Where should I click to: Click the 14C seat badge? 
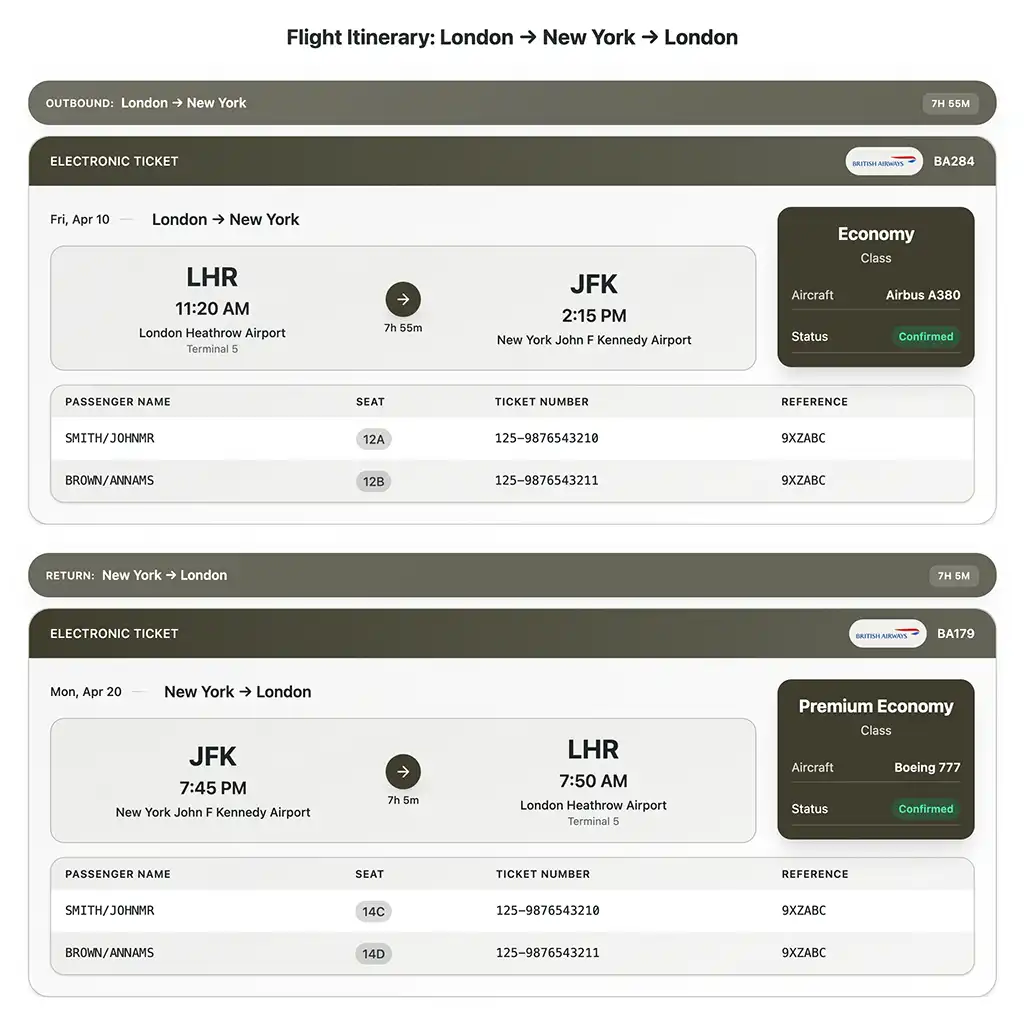[373, 911]
